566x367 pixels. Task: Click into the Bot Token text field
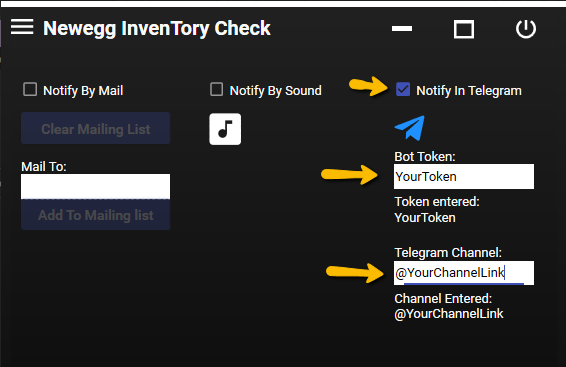(x=464, y=176)
